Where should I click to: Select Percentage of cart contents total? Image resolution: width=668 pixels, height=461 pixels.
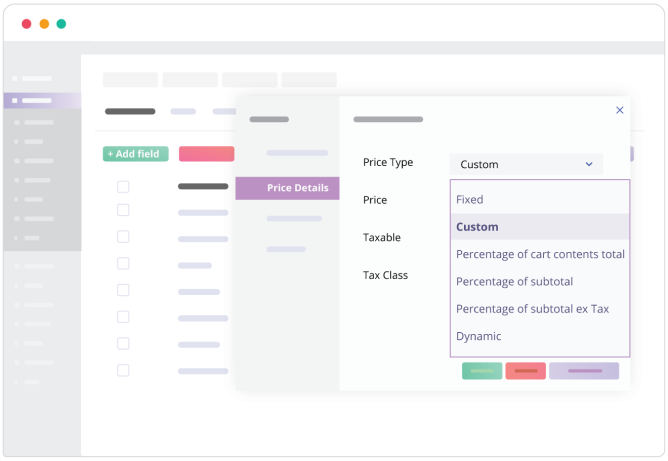click(540, 254)
